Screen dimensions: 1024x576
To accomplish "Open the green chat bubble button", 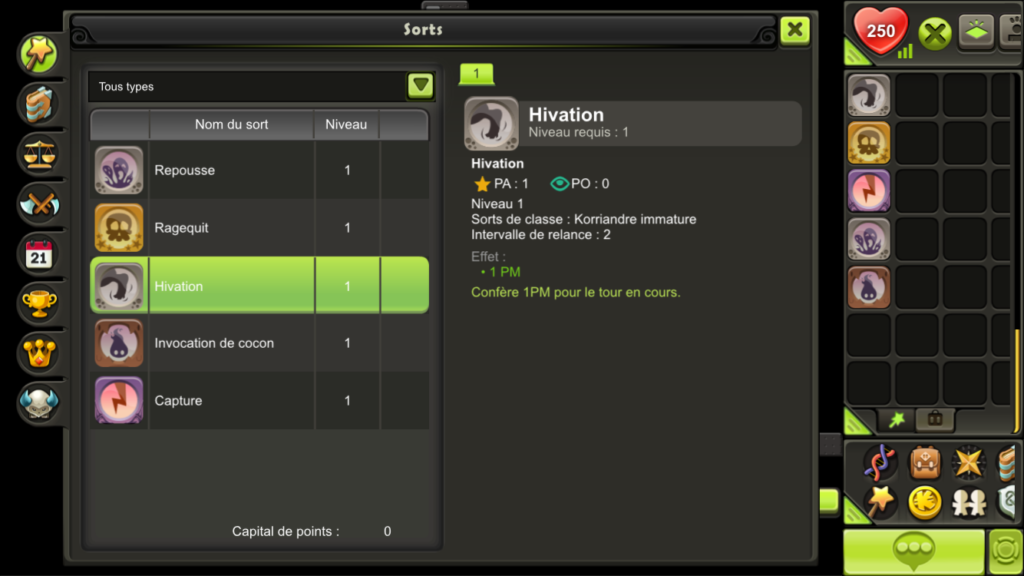I will point(914,551).
